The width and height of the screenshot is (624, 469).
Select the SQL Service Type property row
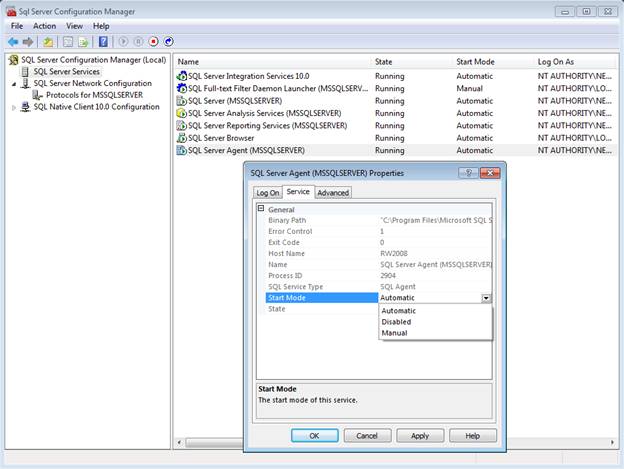[x=378, y=287]
